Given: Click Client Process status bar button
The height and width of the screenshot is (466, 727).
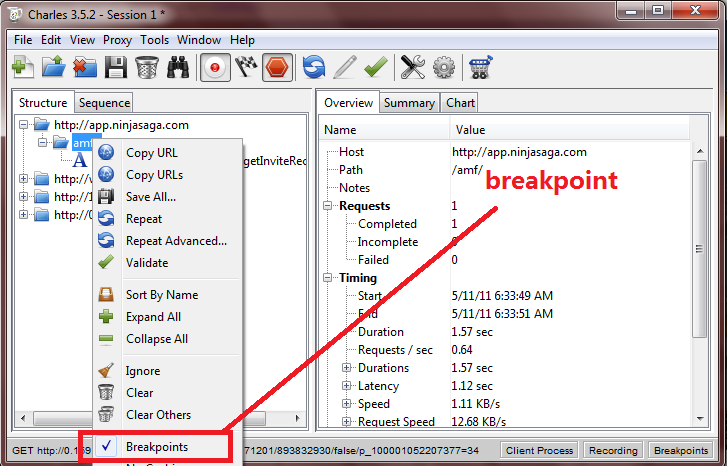Looking at the screenshot, I should [x=539, y=450].
